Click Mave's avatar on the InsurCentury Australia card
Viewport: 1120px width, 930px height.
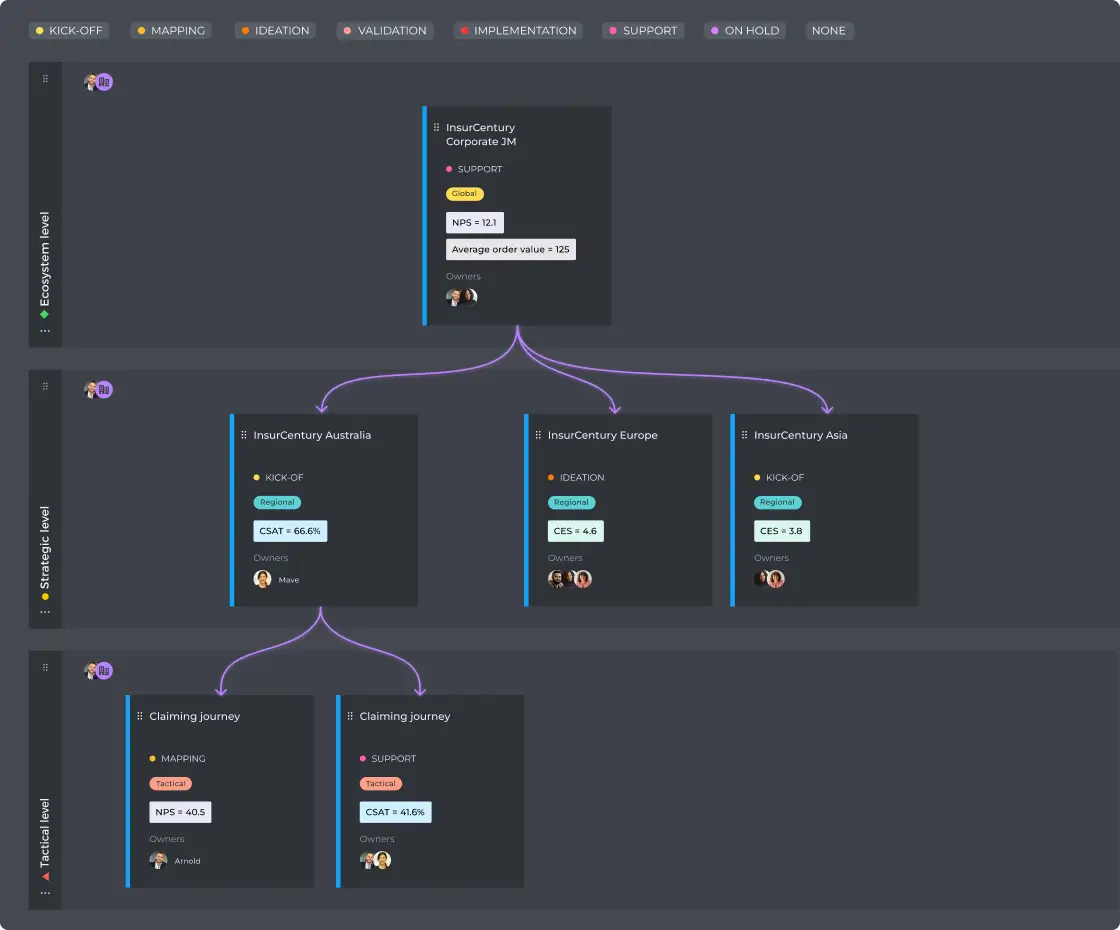coord(261,578)
